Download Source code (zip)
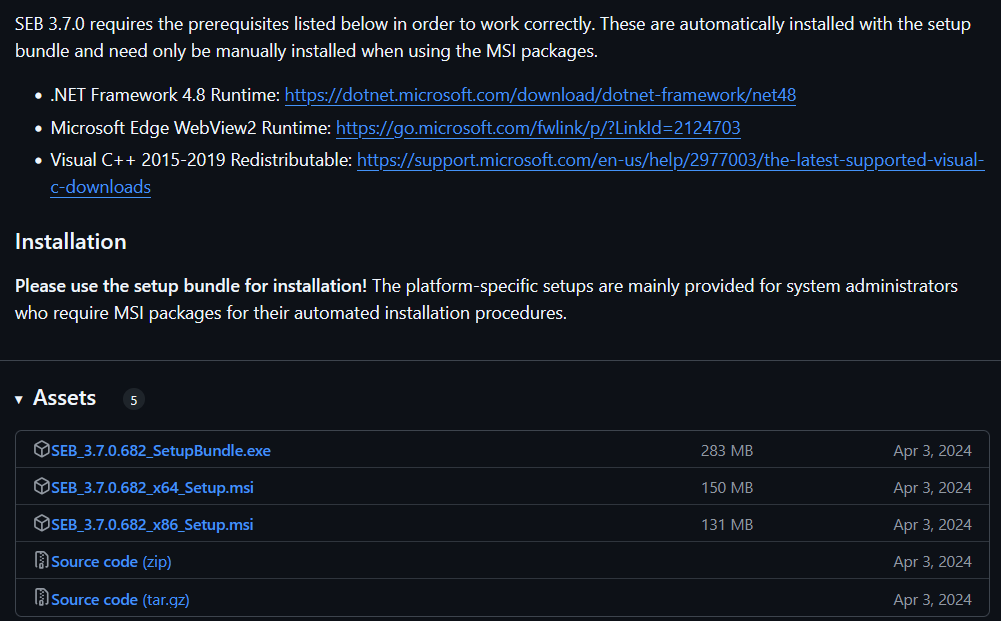 click(x=111, y=562)
